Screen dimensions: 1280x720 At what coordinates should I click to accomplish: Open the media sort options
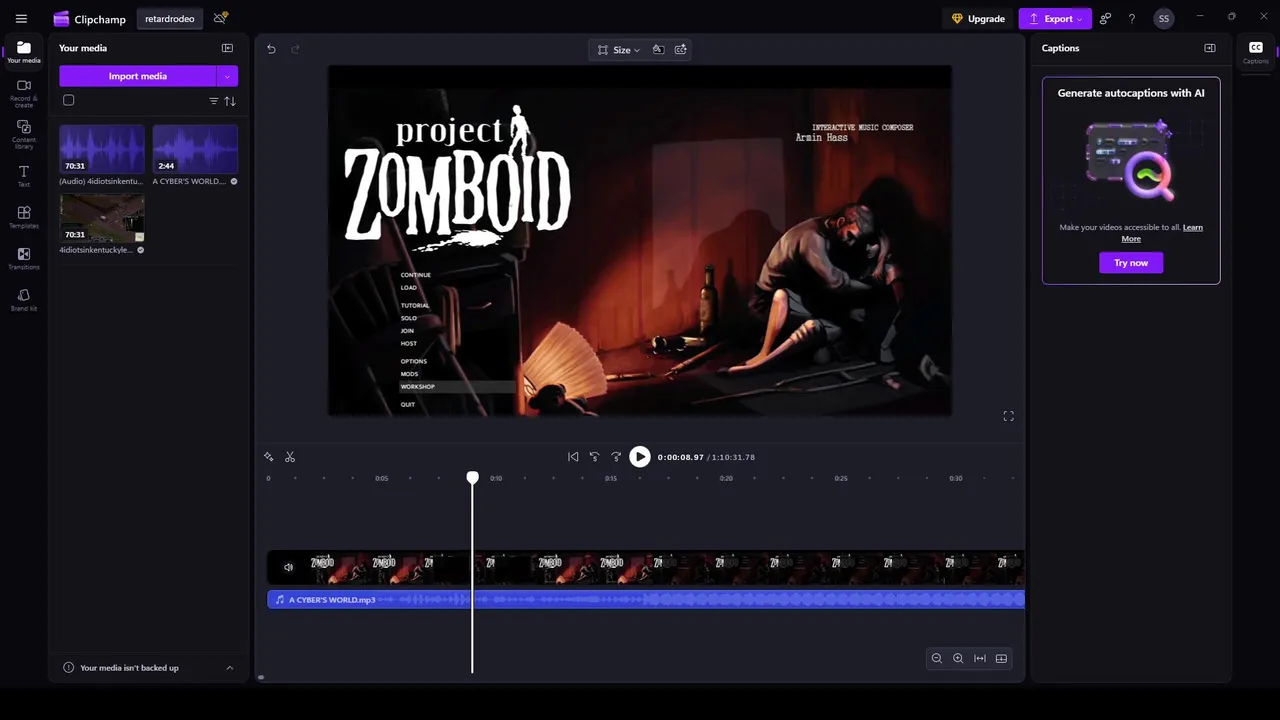[230, 101]
